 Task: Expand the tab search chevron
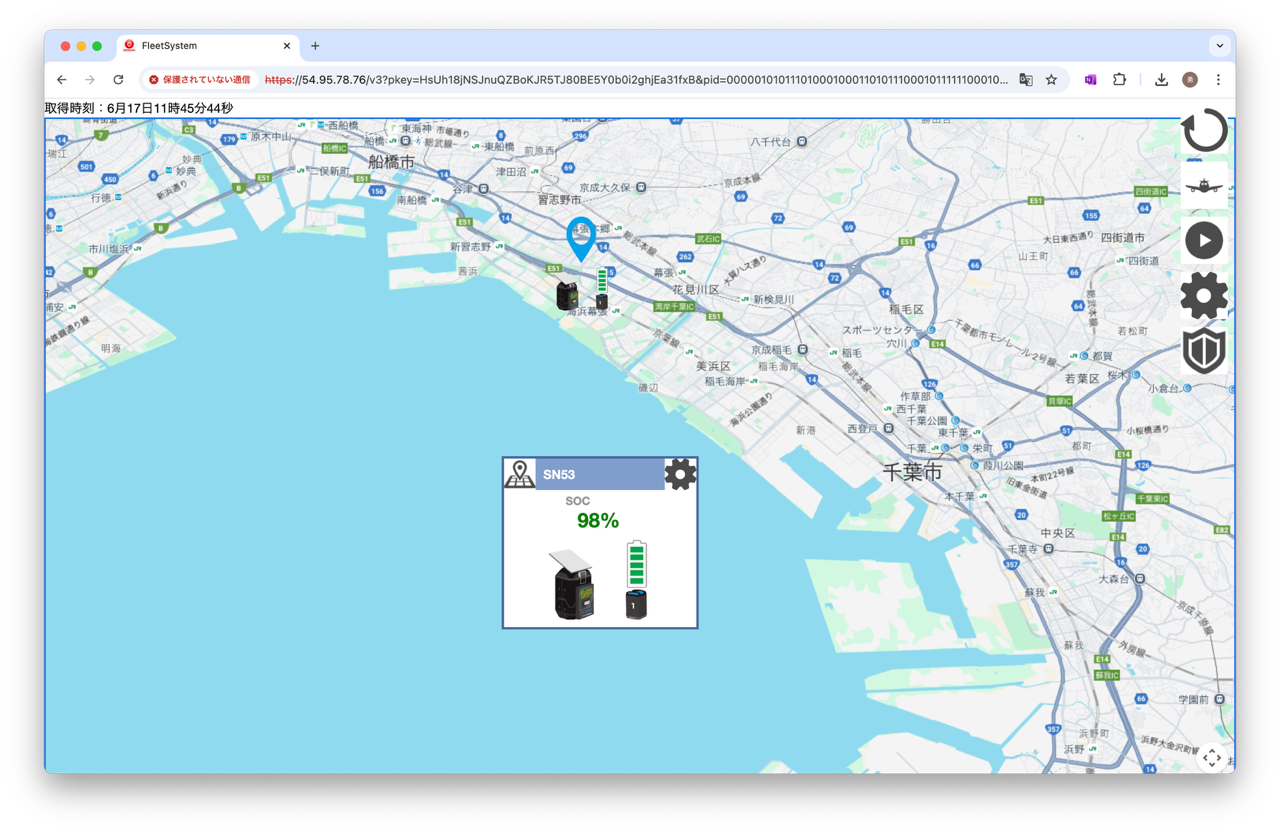coord(1219,46)
